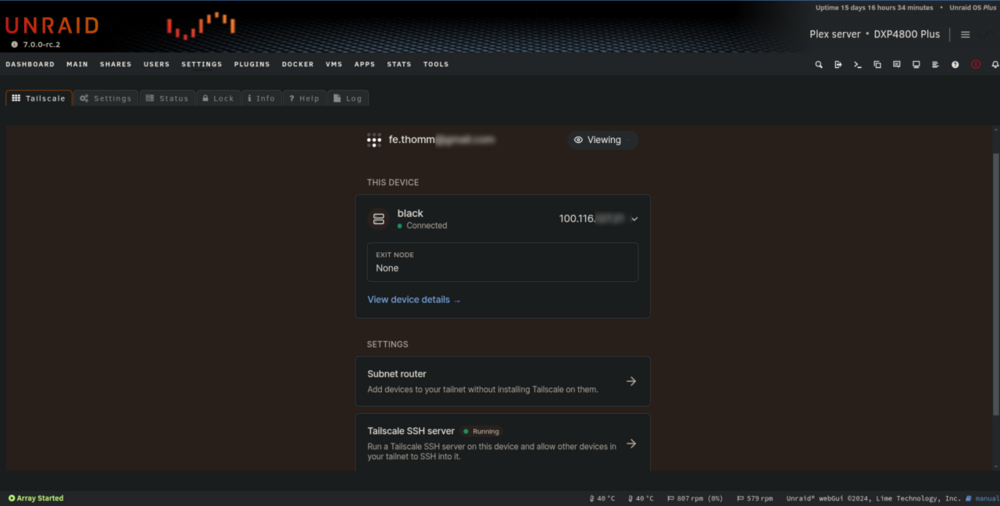This screenshot has height=506, width=1000.
Task: Open the Docker menu item
Action: pos(298,64)
